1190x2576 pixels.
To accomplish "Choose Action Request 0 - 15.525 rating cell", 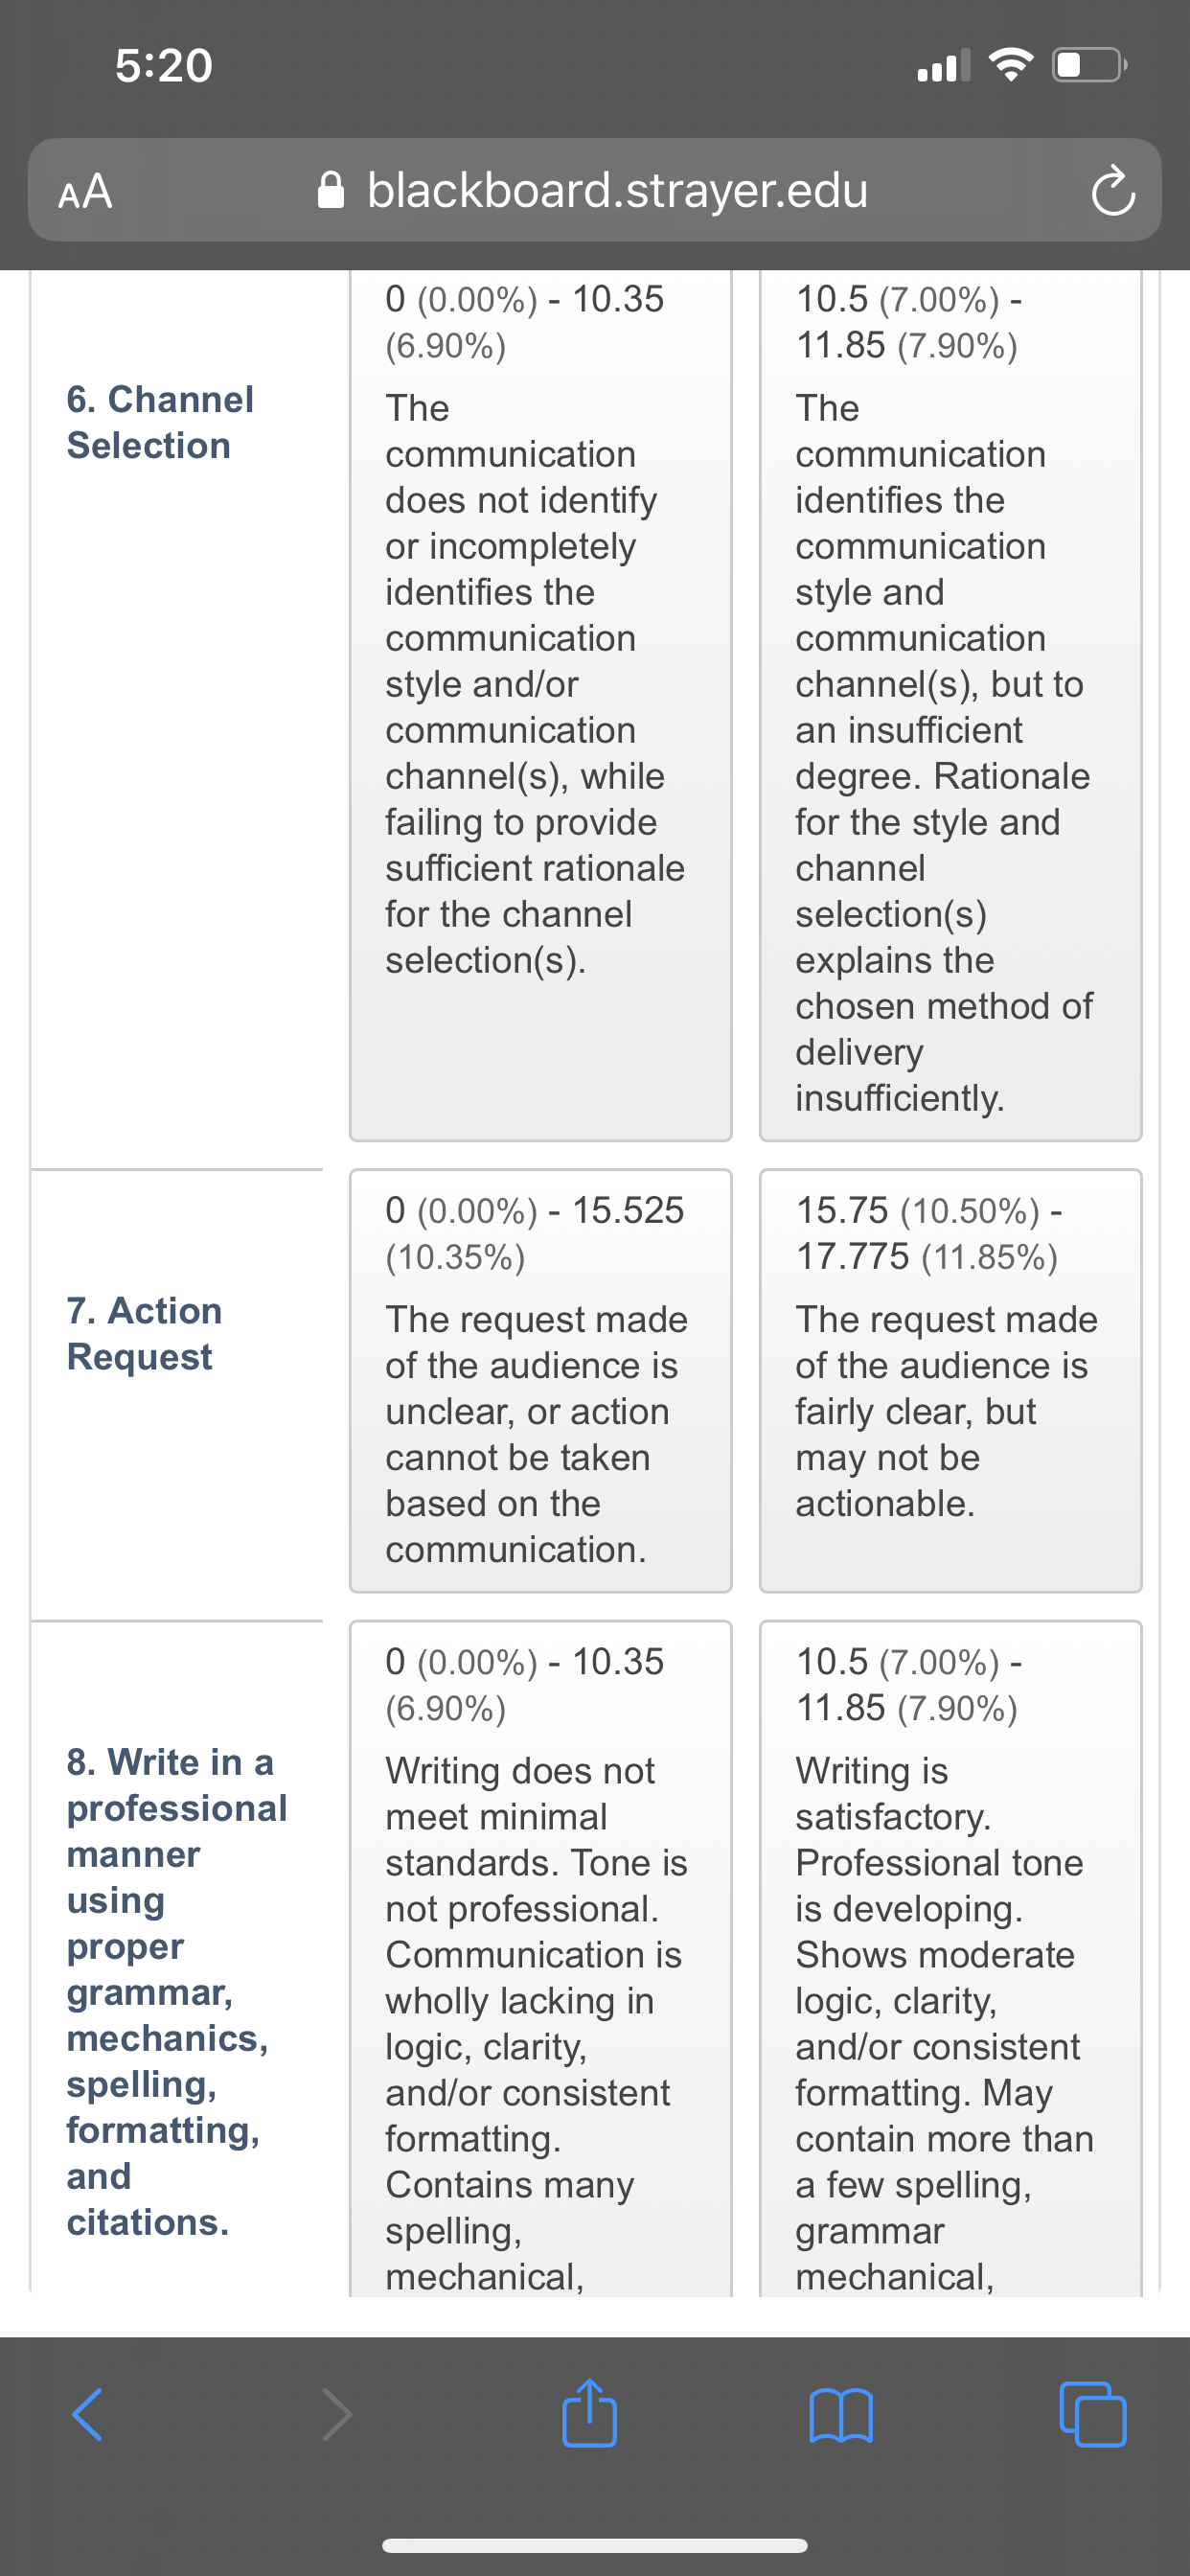I will pyautogui.click(x=540, y=1380).
